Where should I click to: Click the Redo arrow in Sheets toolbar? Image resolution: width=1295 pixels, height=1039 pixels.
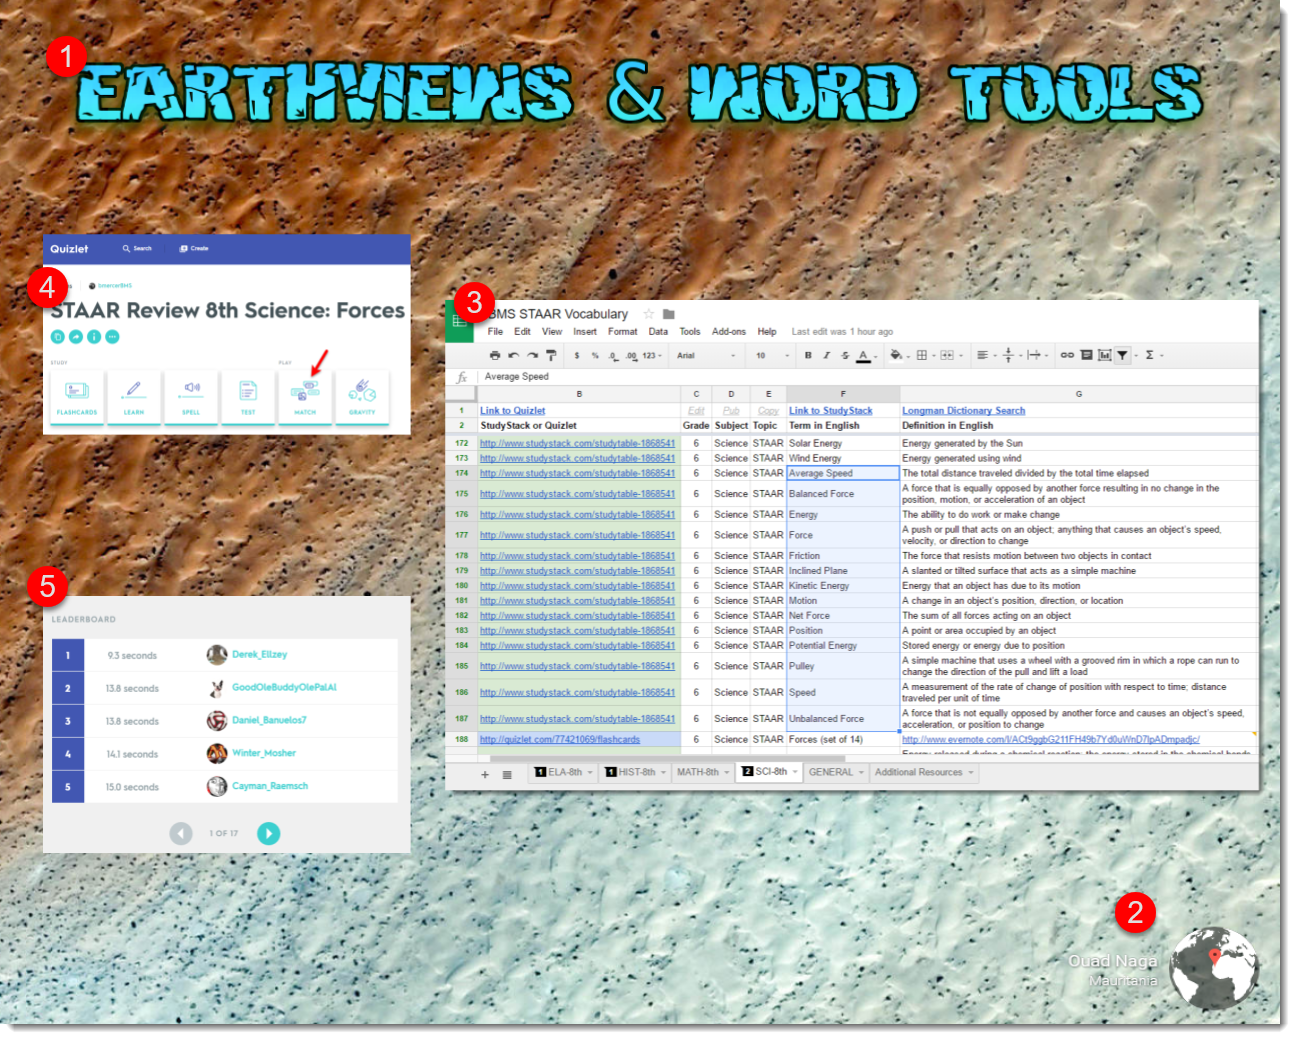[532, 355]
